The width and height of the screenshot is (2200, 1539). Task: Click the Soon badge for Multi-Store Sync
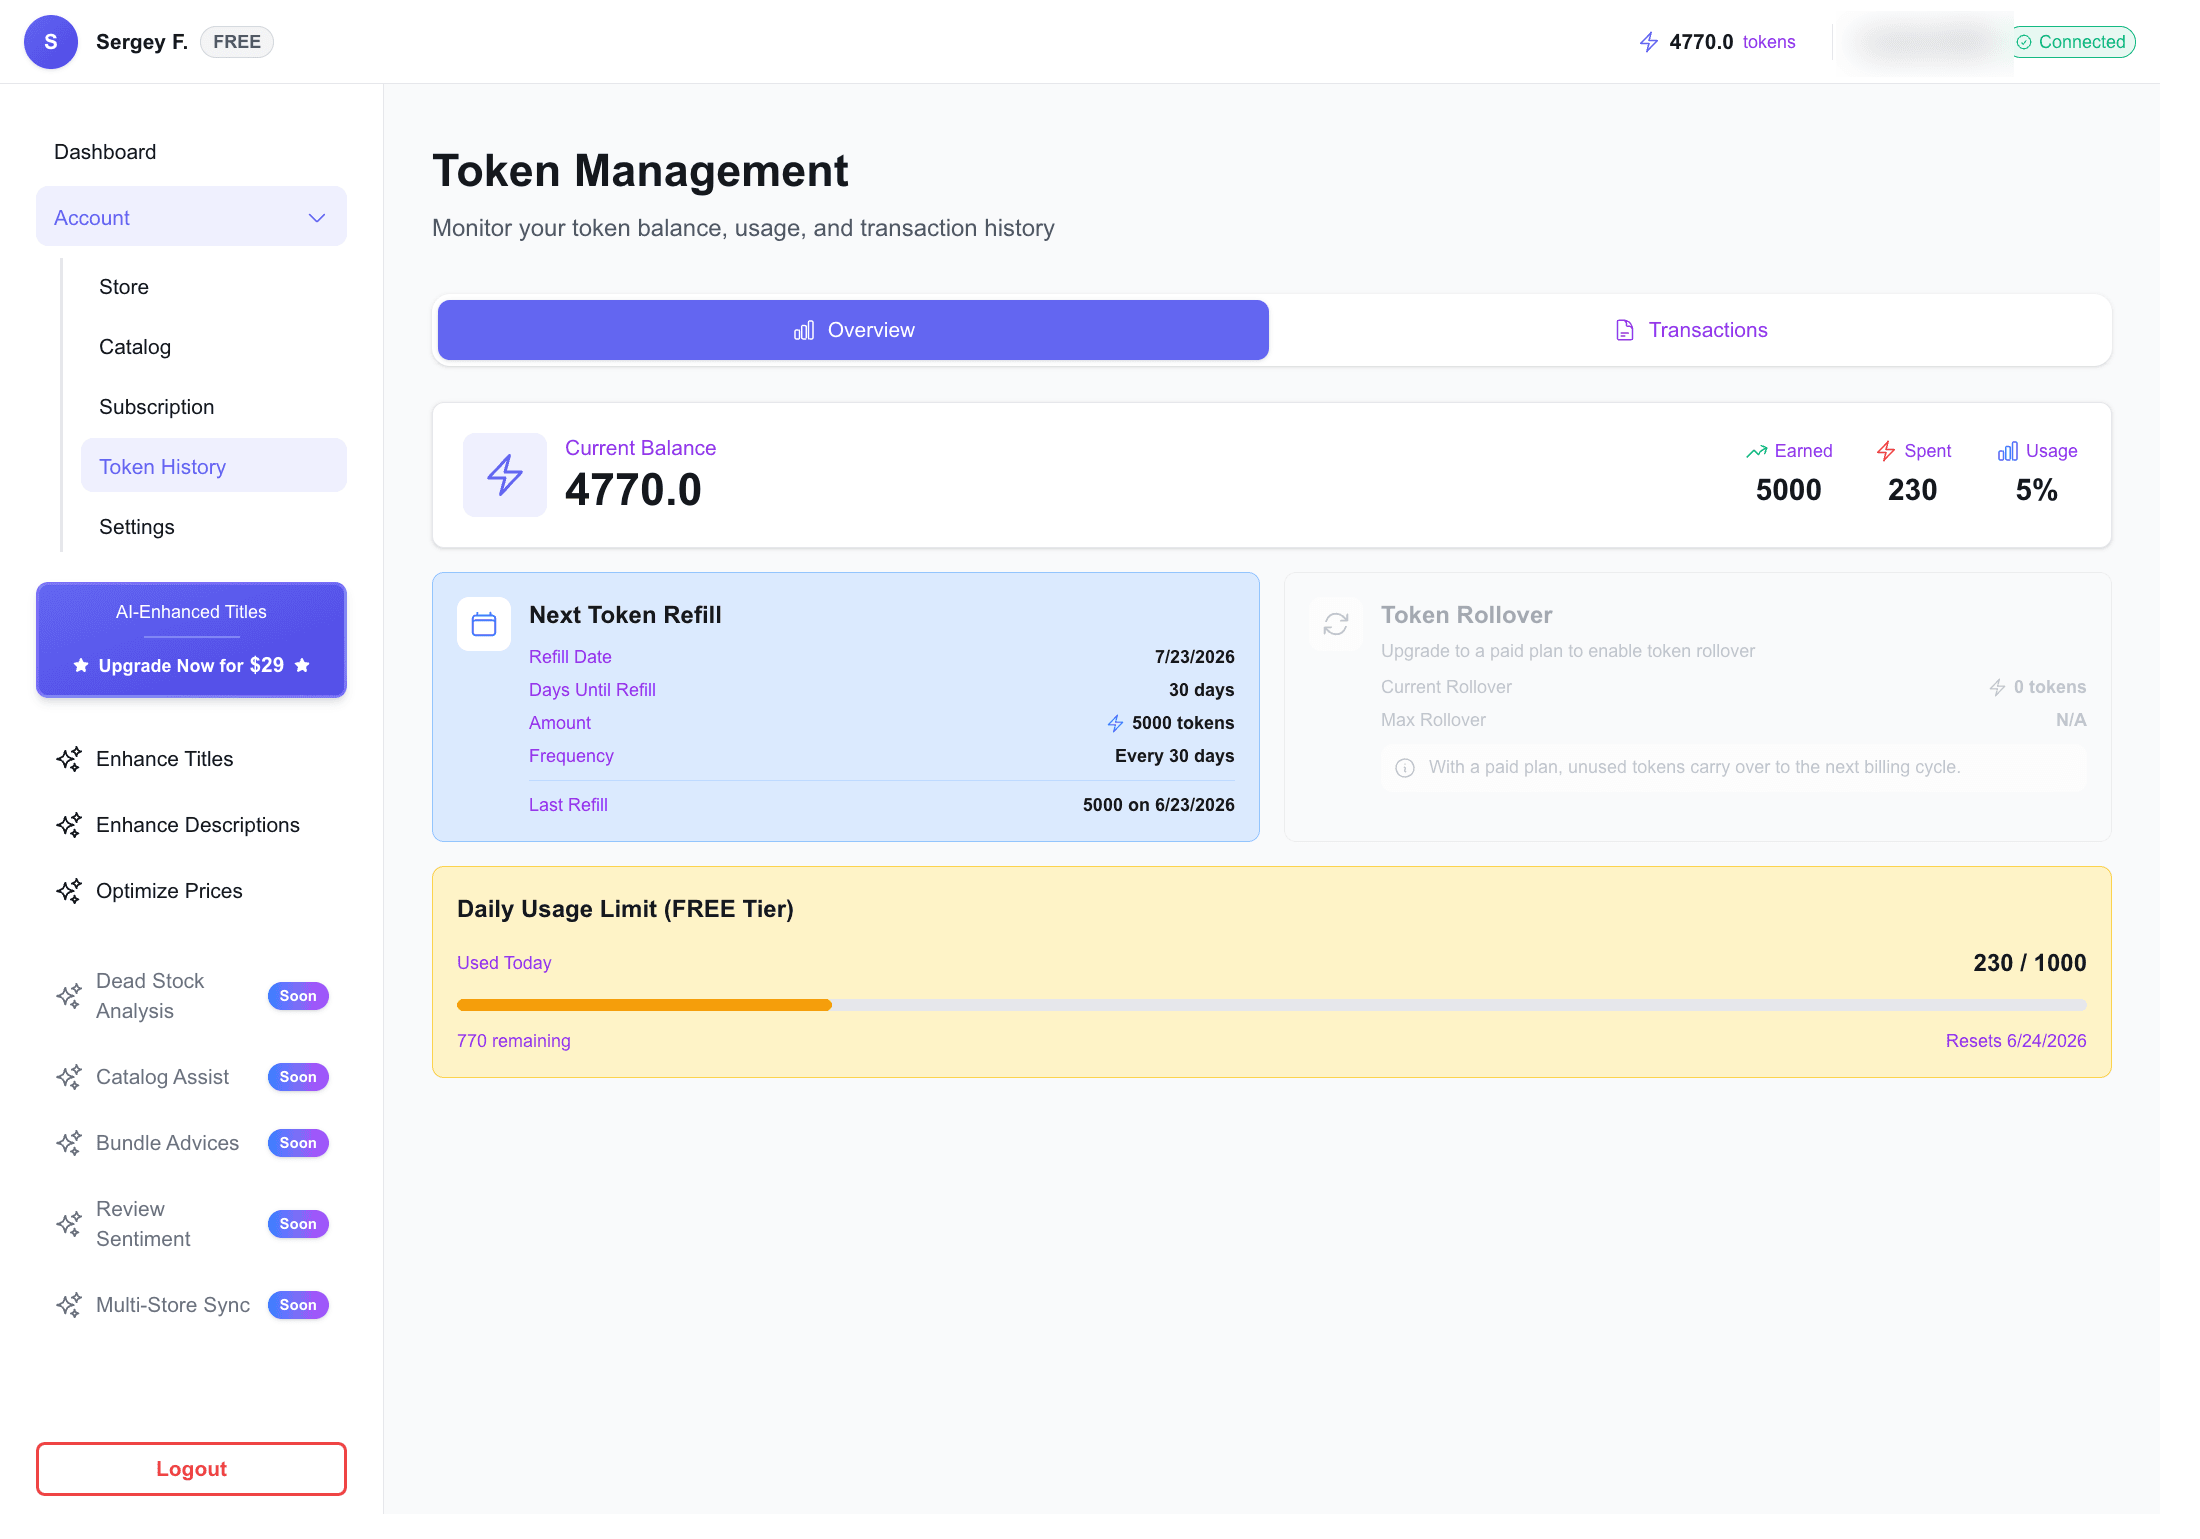click(298, 1305)
